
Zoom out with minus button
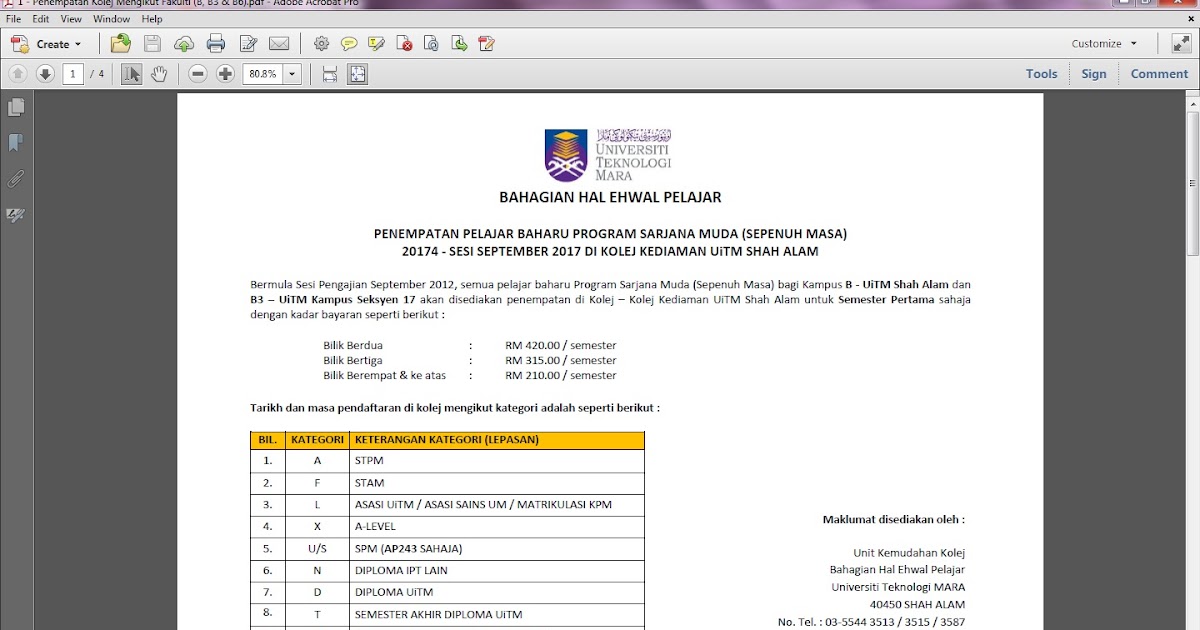(x=198, y=74)
